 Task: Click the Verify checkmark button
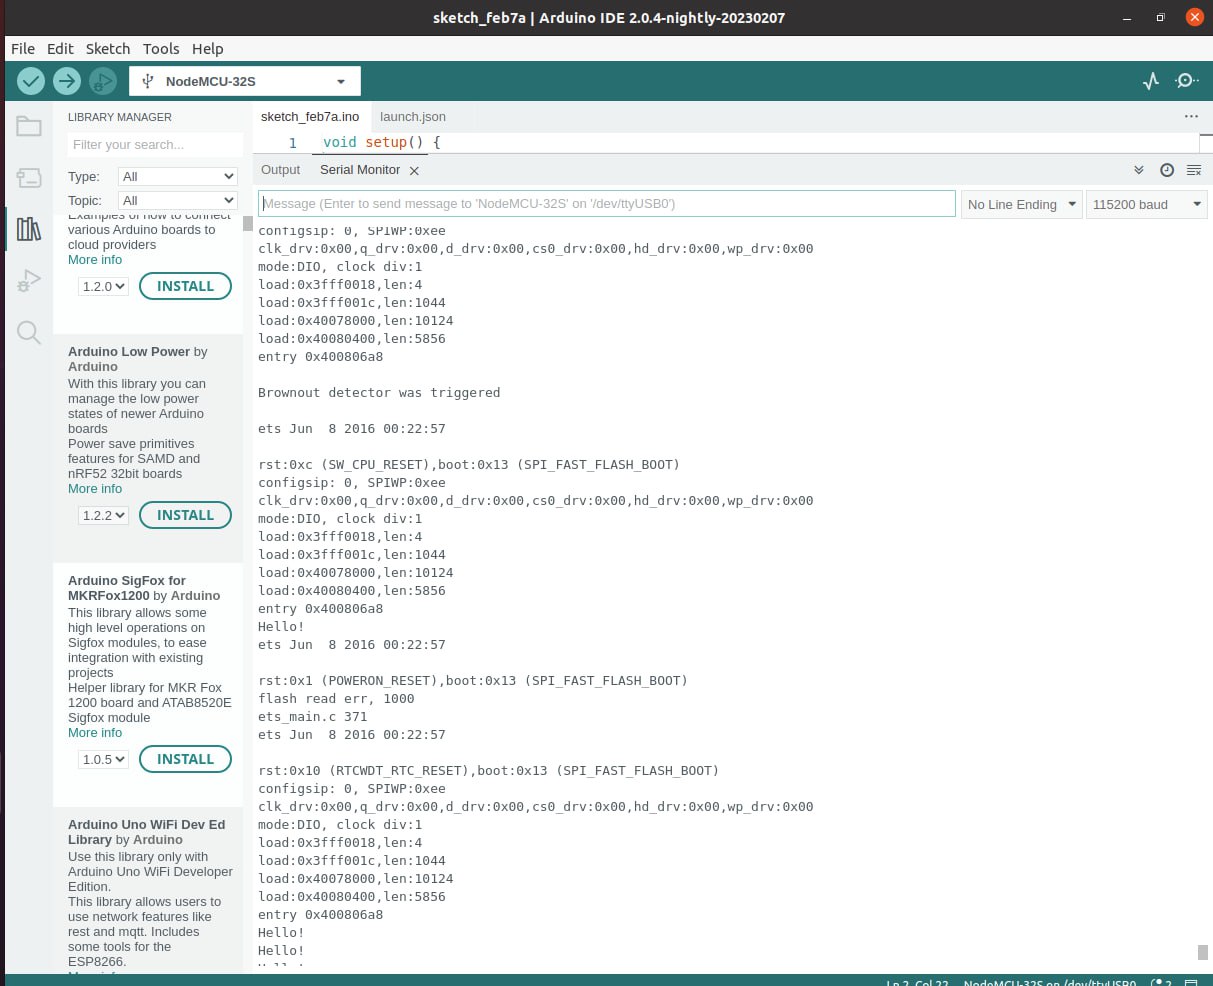click(31, 81)
